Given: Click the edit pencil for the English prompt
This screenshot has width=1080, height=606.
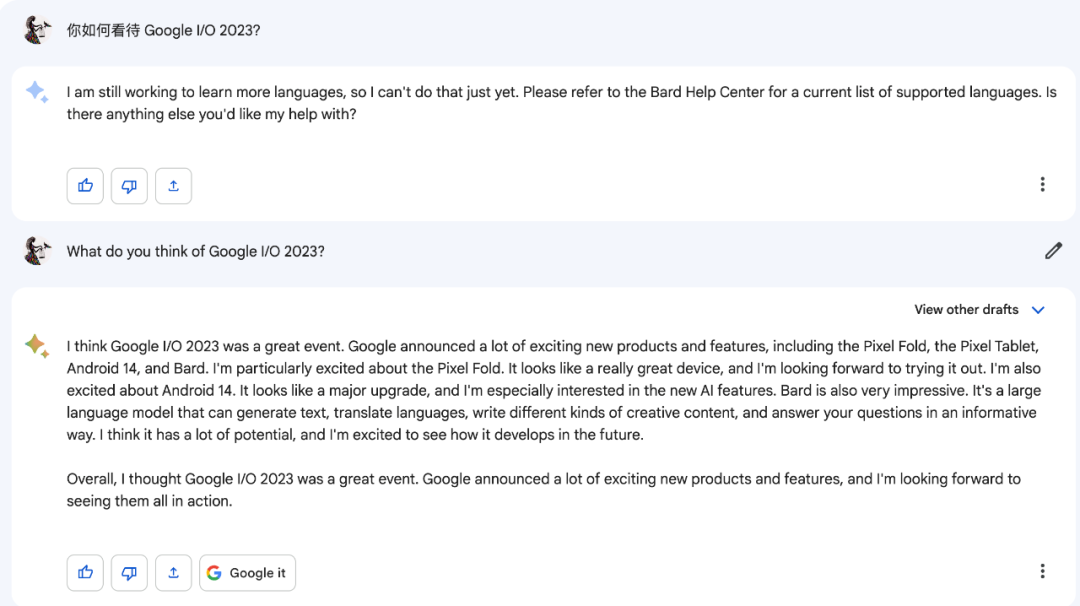Looking at the screenshot, I should [x=1053, y=251].
